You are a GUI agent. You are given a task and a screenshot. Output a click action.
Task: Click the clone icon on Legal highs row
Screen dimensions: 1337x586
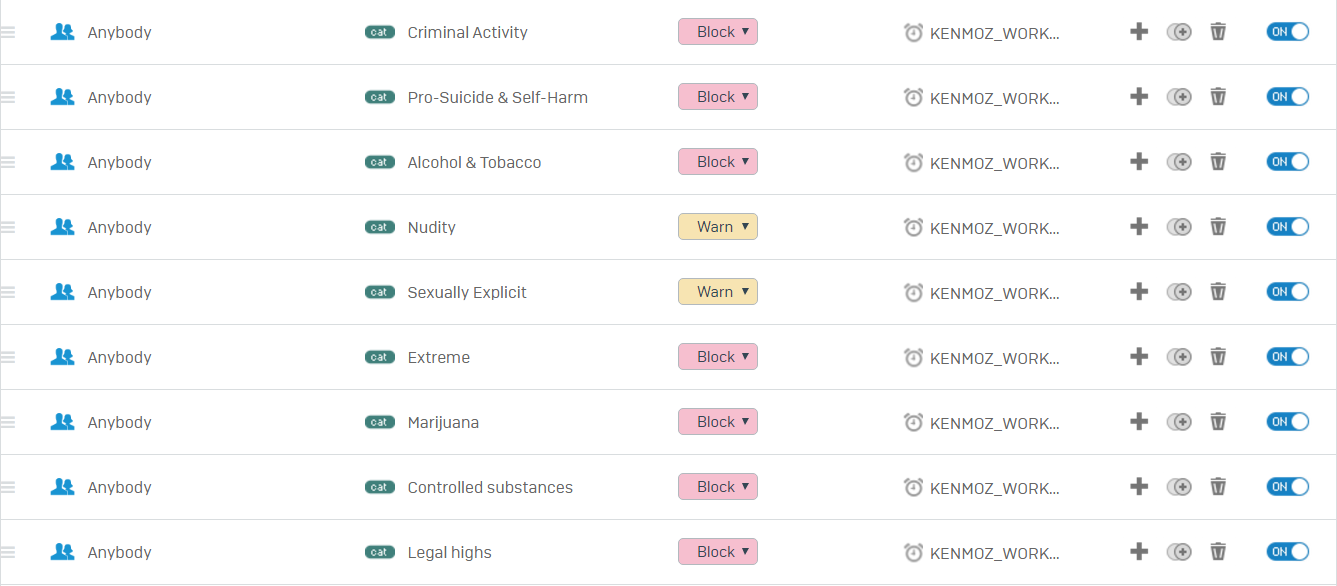1180,552
